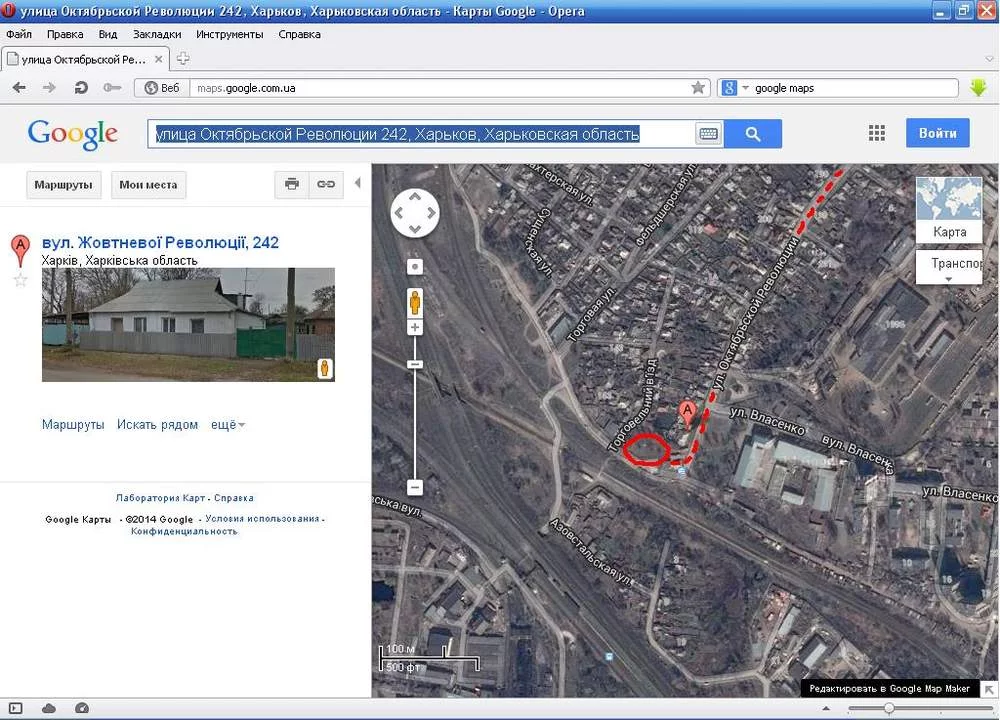Go back with the browser back arrow
1000x720 pixels.
(19, 88)
